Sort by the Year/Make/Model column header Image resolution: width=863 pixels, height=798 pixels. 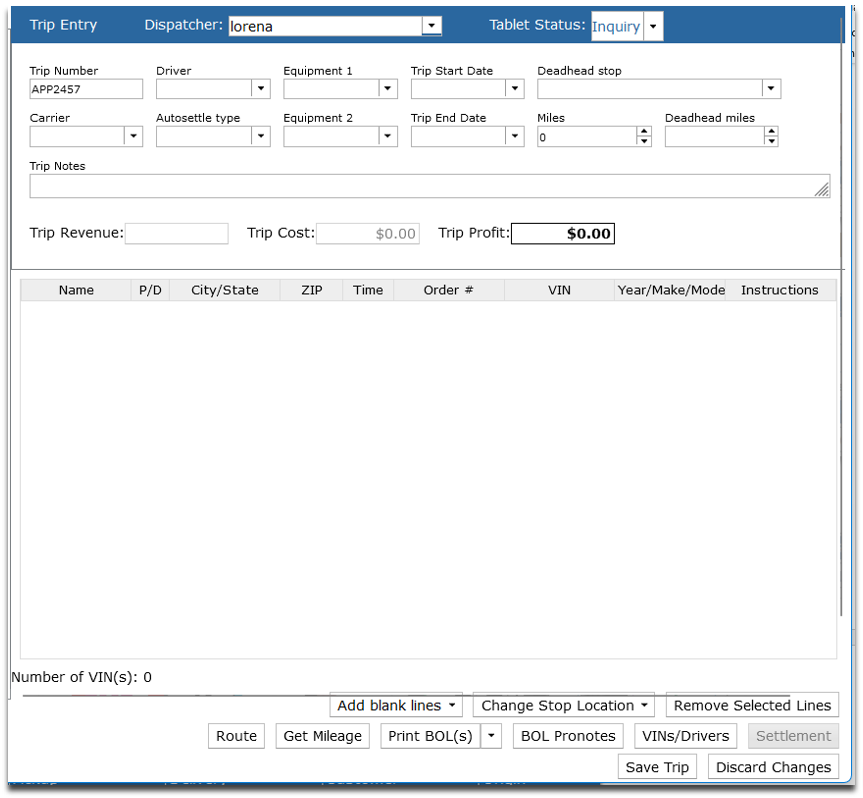[x=670, y=290]
